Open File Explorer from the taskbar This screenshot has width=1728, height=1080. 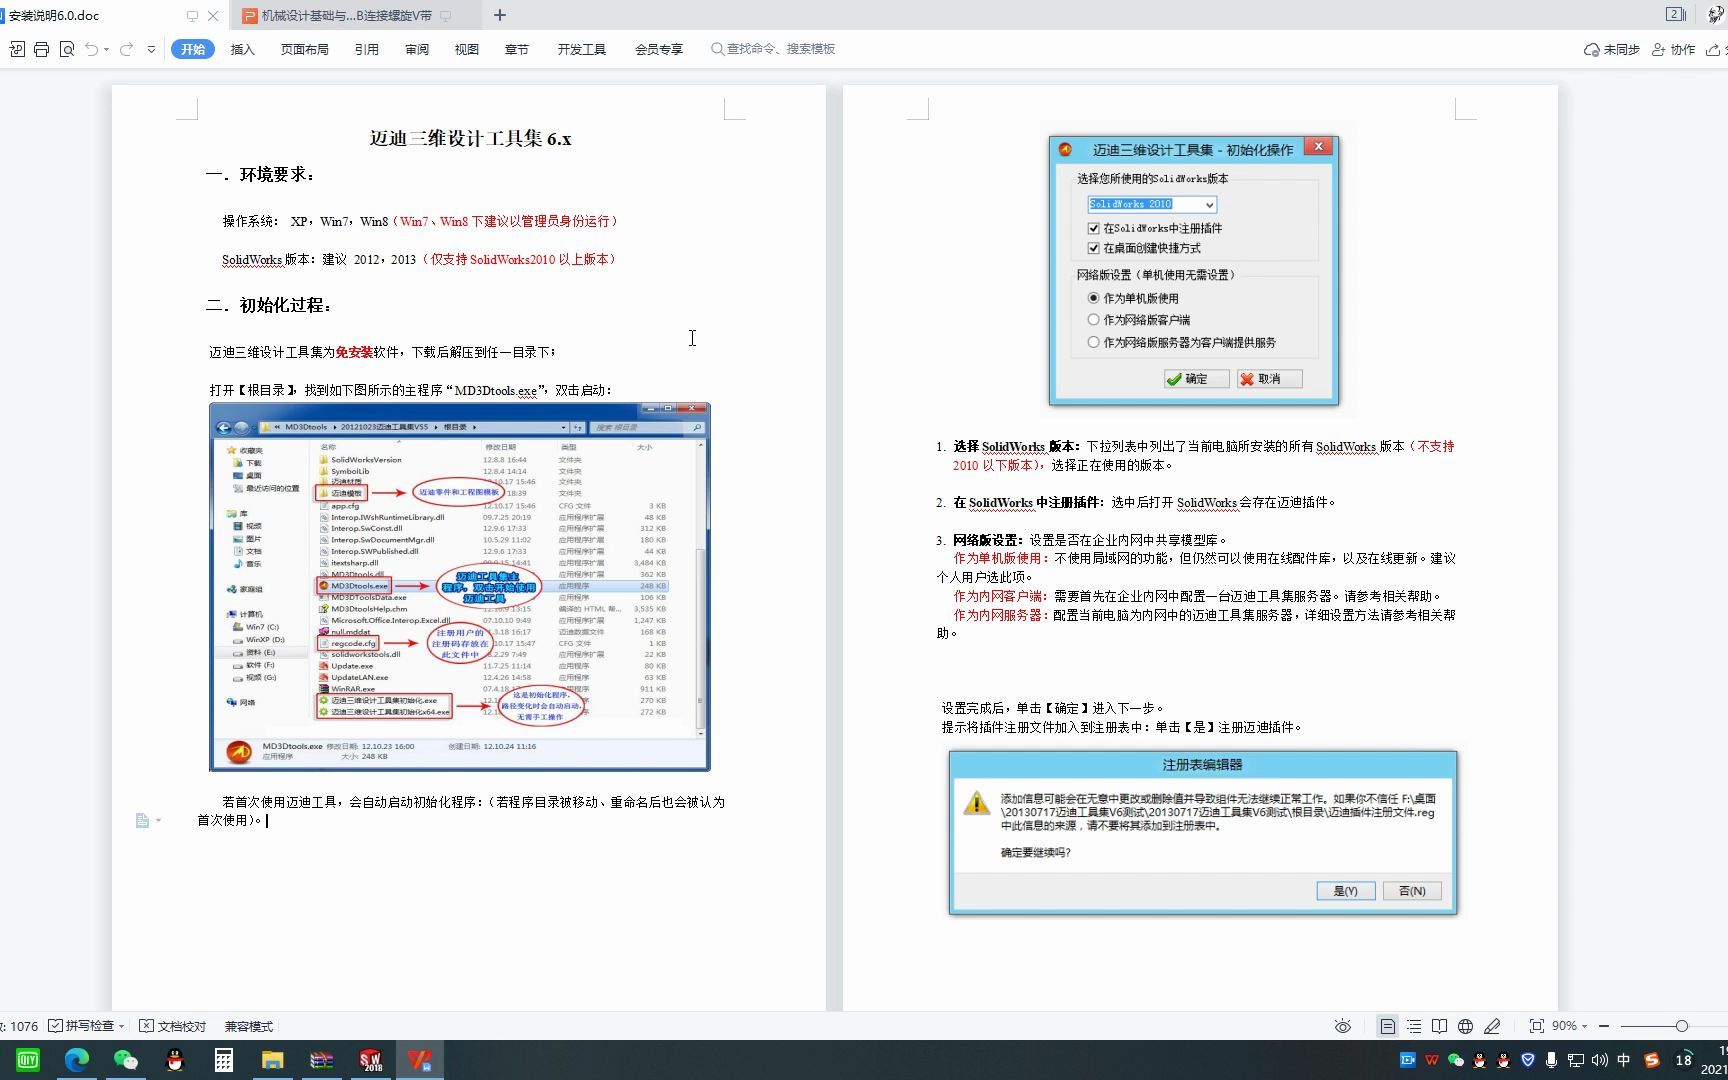tap(273, 1060)
